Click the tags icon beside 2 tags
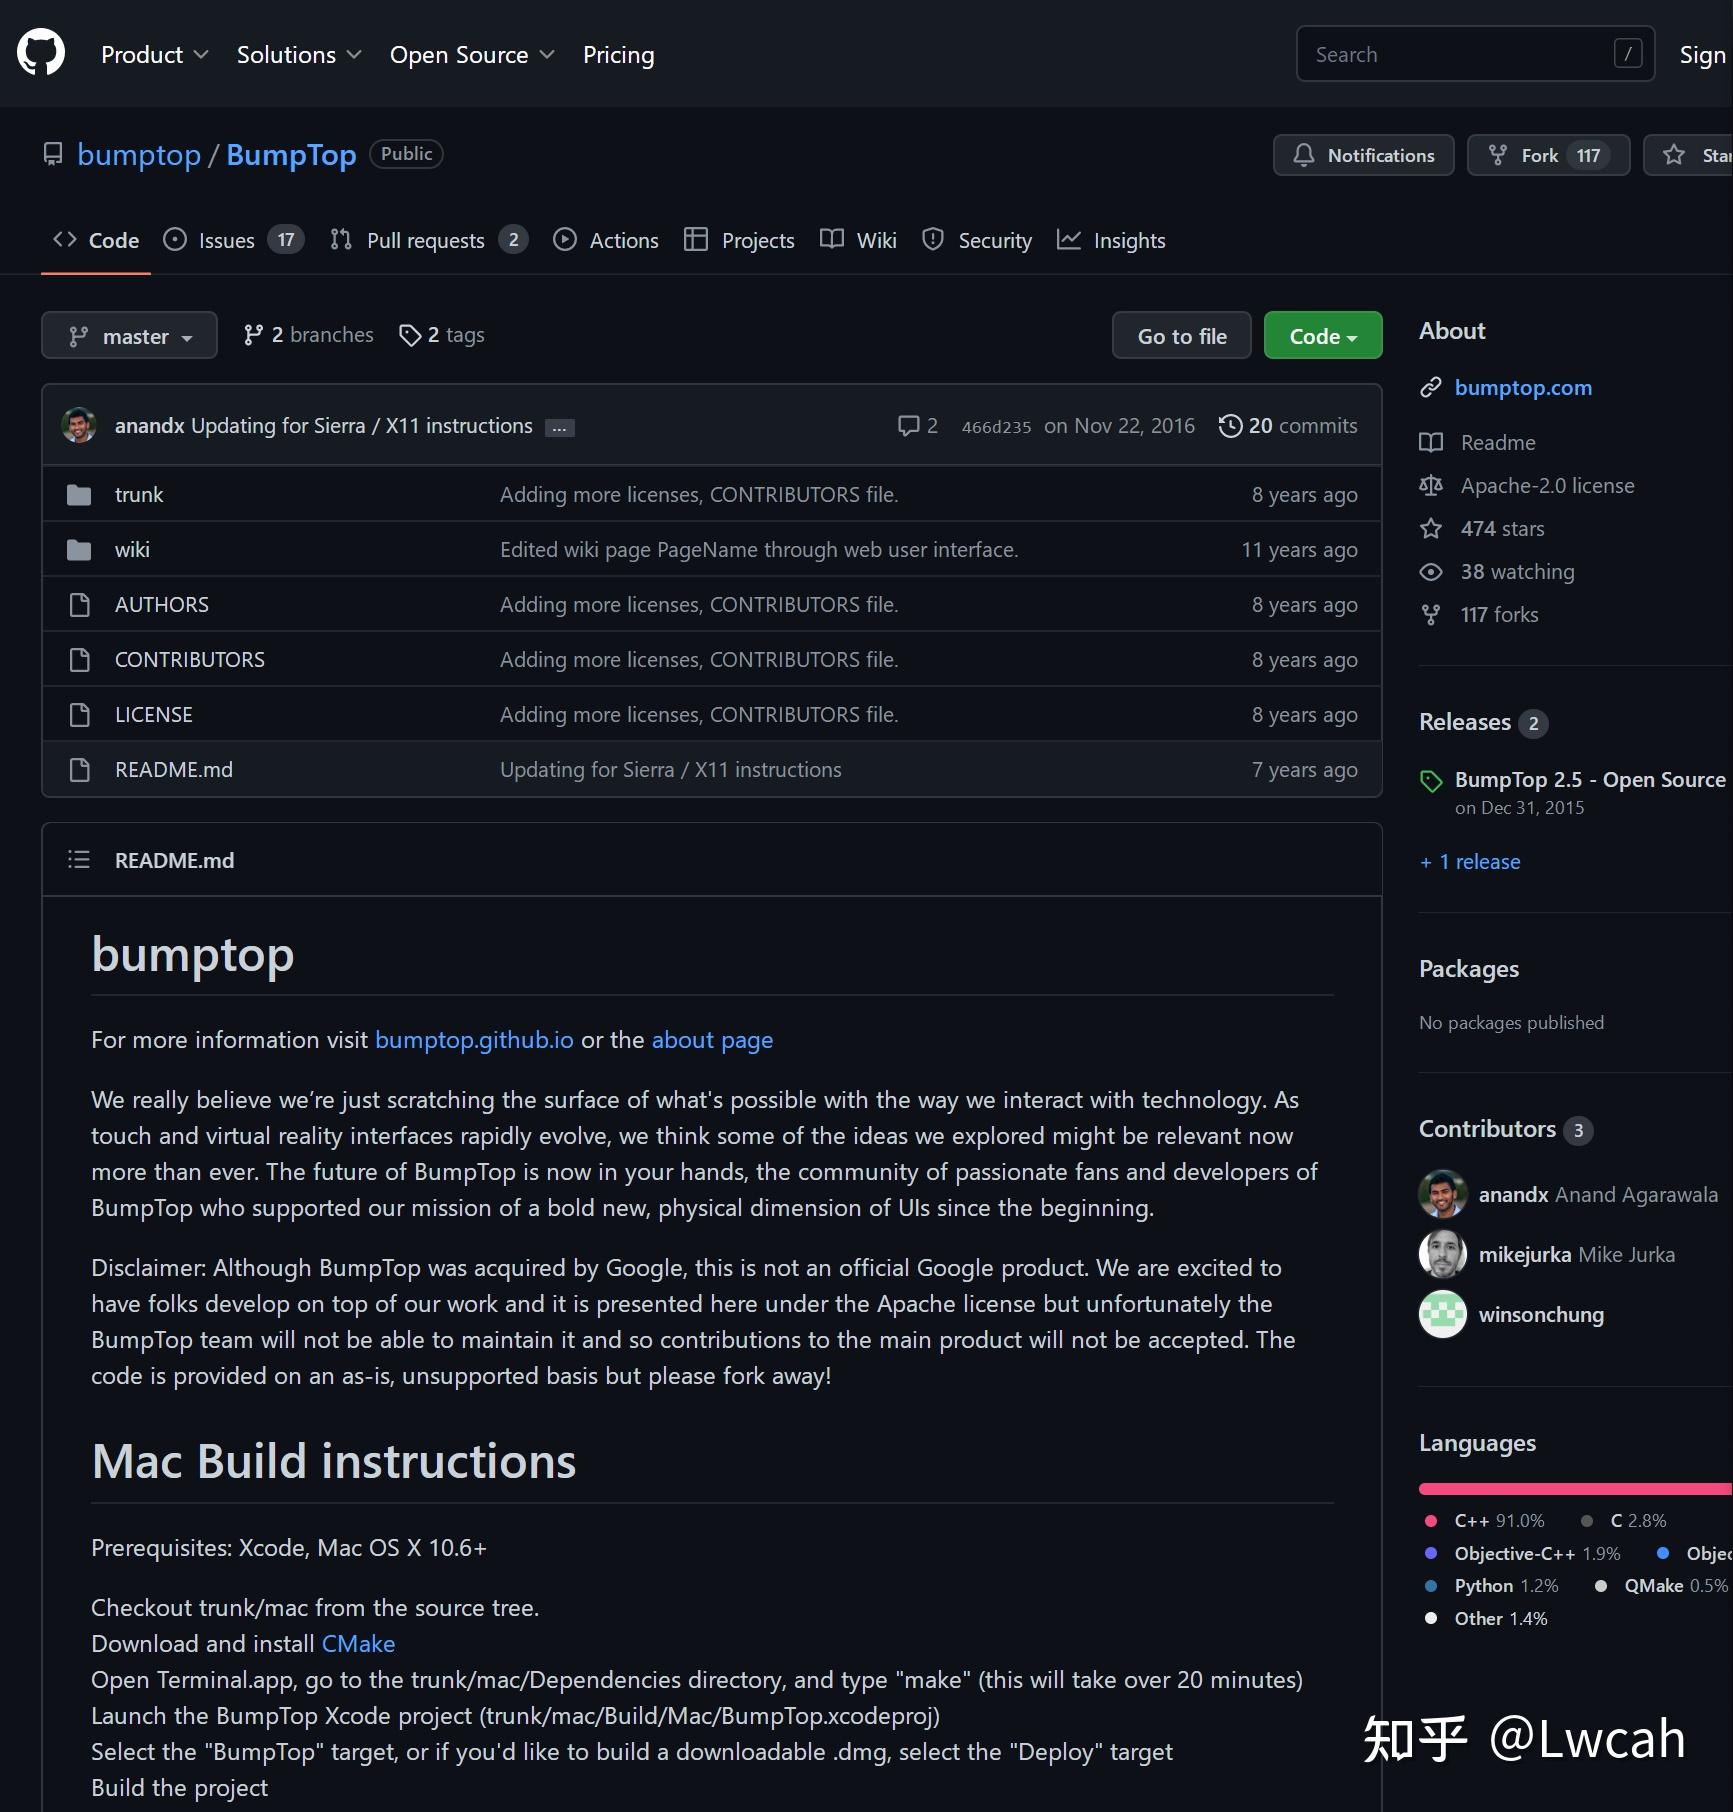Viewport: 1733px width, 1812px height. [409, 335]
